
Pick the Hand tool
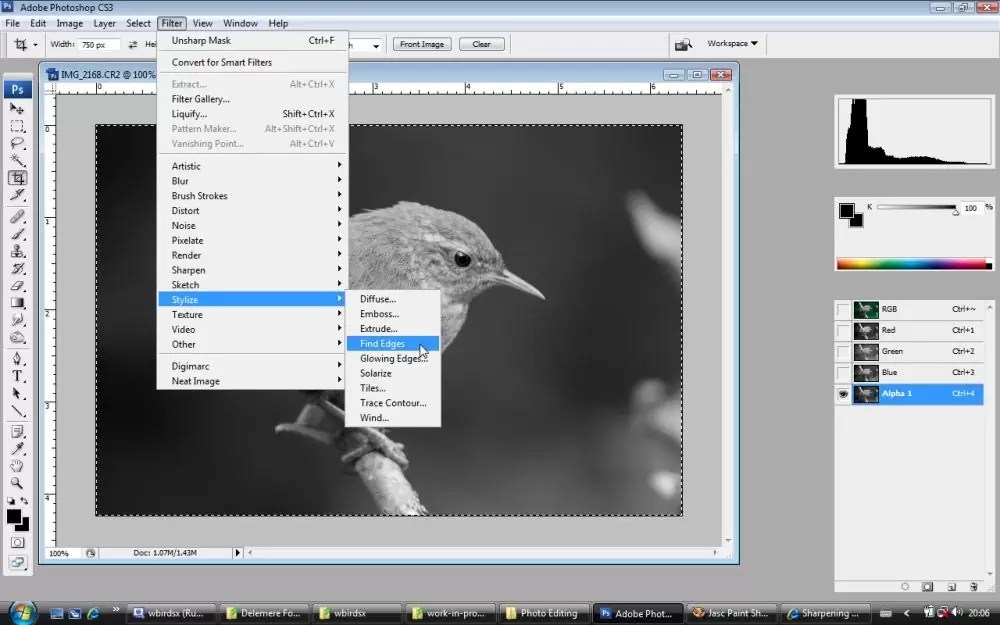click(17, 466)
